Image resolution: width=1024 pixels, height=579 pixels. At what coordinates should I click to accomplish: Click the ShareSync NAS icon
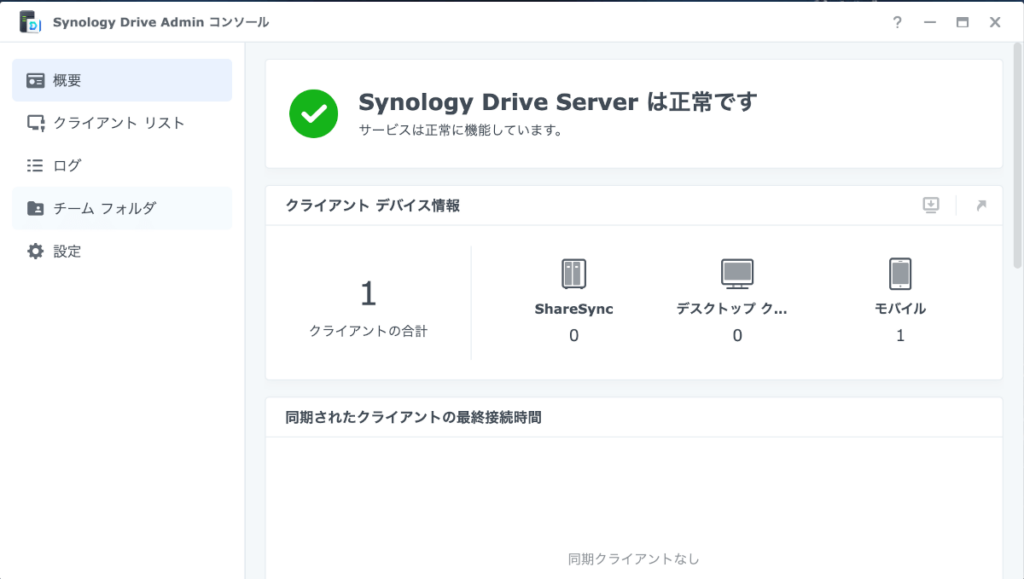pos(573,274)
